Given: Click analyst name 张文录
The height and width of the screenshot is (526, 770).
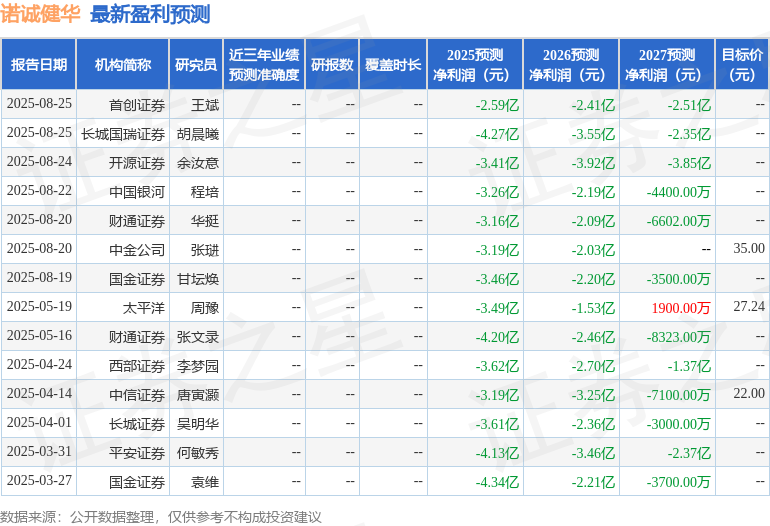Looking at the screenshot, I should (198, 337).
